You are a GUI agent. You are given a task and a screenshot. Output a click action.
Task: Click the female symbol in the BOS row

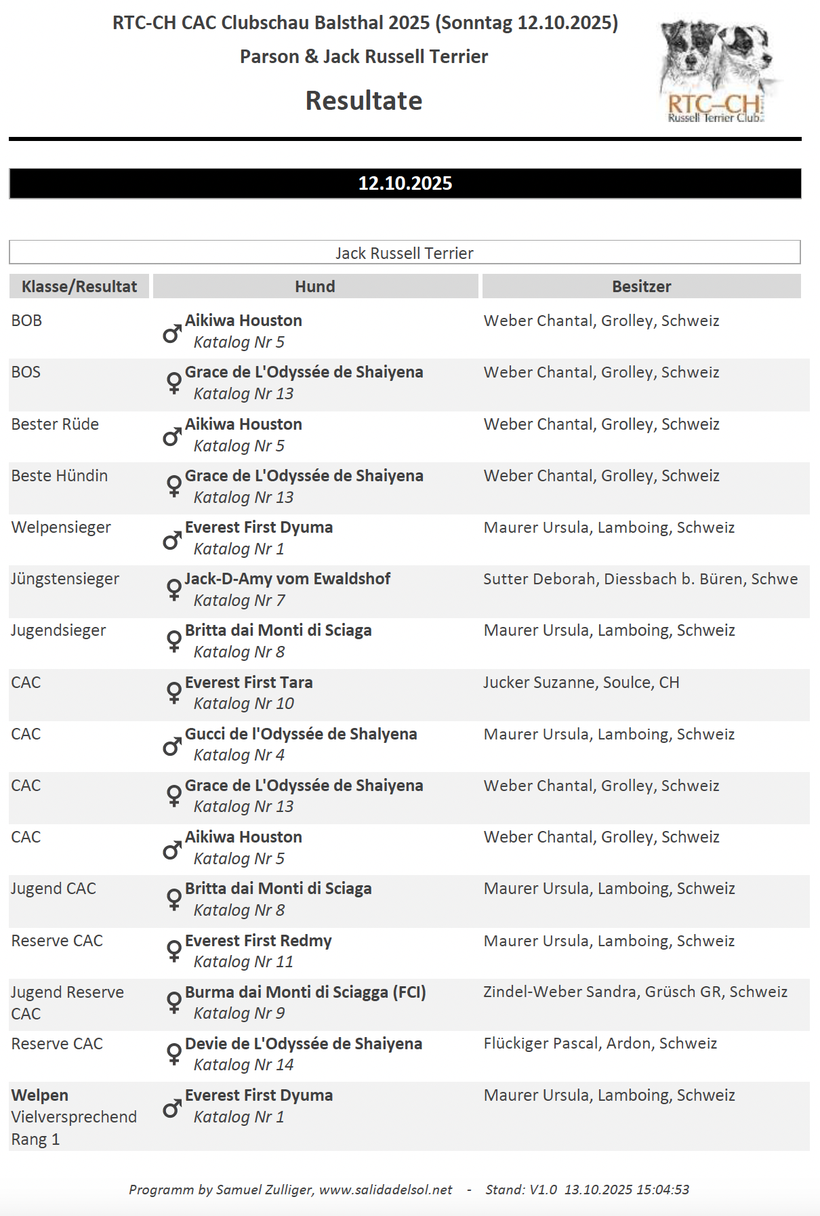pyautogui.click(x=173, y=384)
